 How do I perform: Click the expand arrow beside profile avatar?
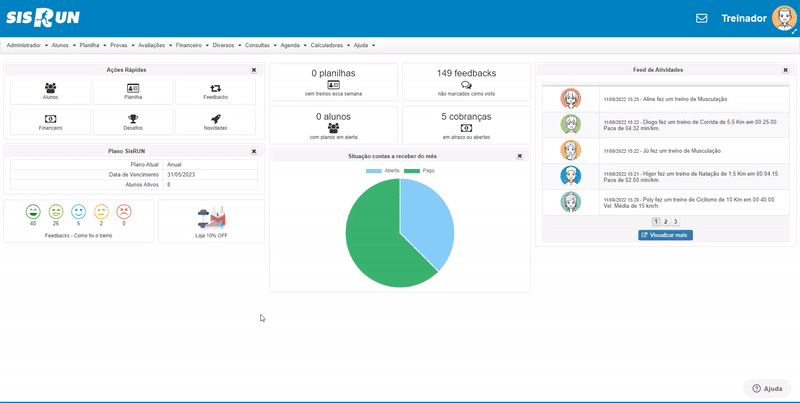(x=794, y=32)
